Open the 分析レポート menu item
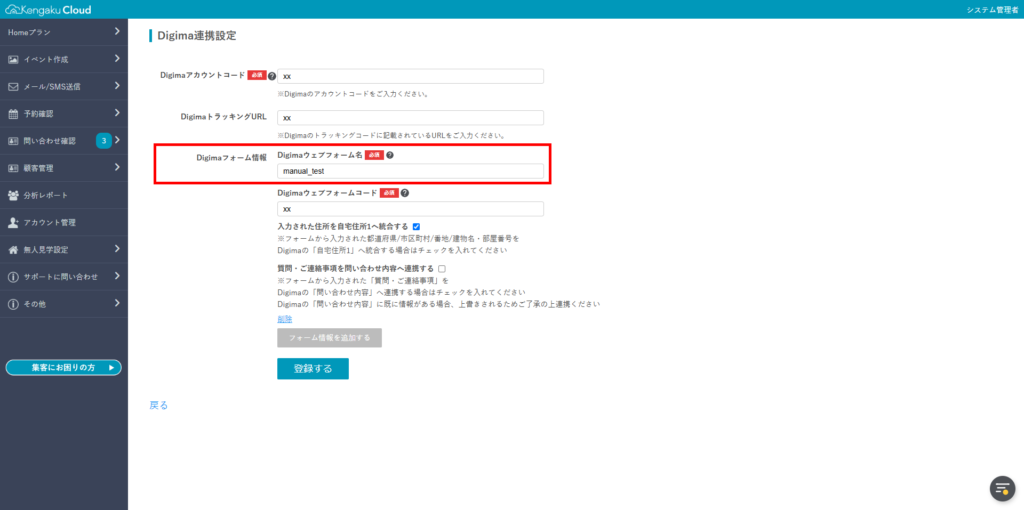Image resolution: width=1024 pixels, height=510 pixels. [x=64, y=195]
